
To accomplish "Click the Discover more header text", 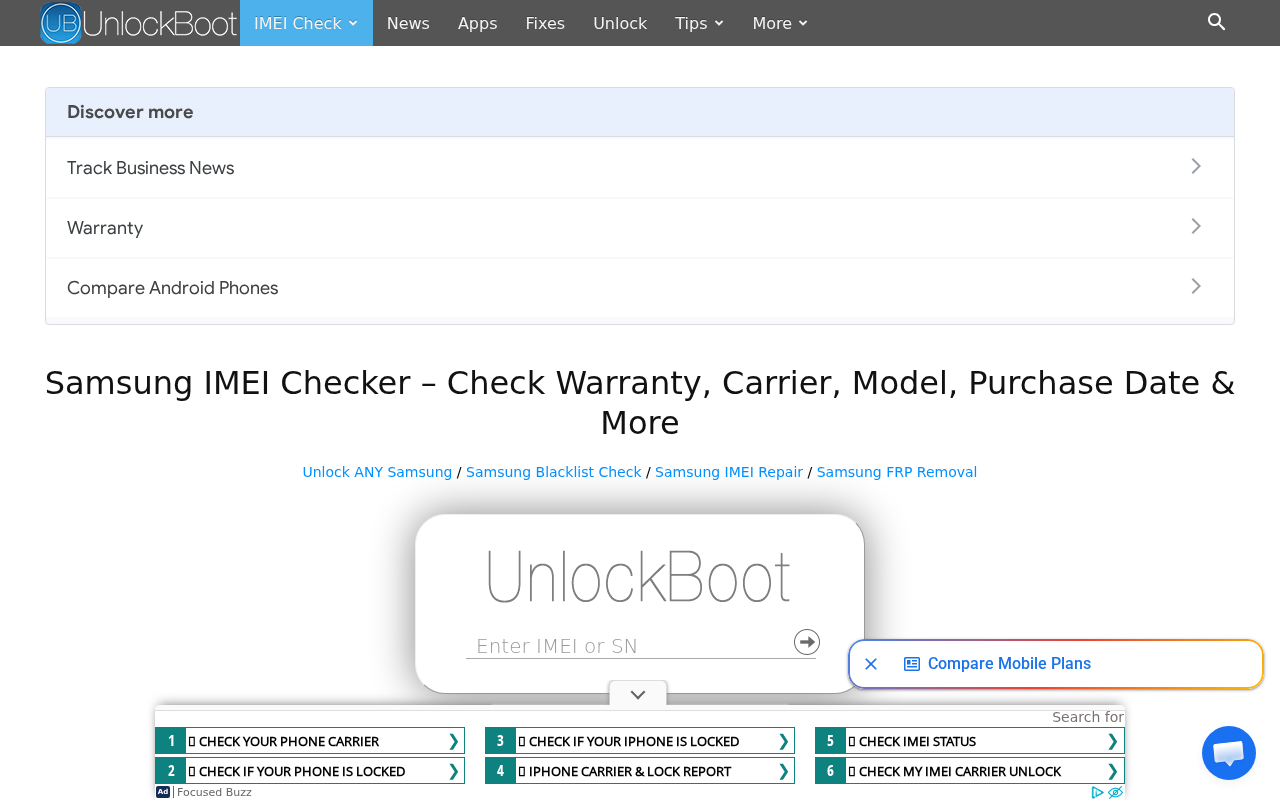I will 130,112.
